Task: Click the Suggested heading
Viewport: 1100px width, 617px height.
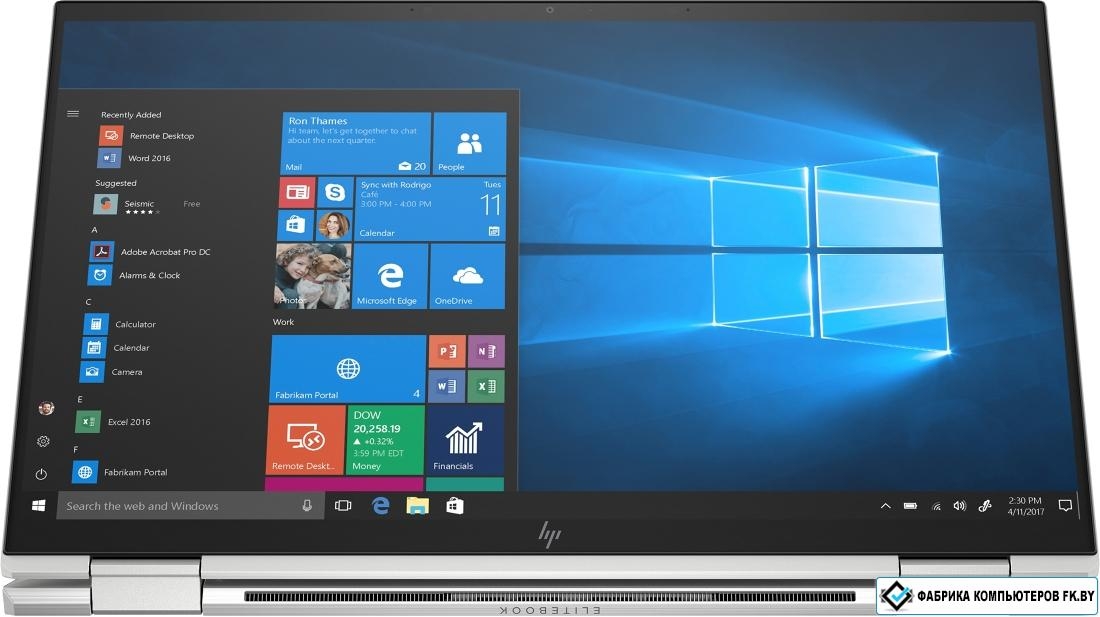Action: coord(116,183)
